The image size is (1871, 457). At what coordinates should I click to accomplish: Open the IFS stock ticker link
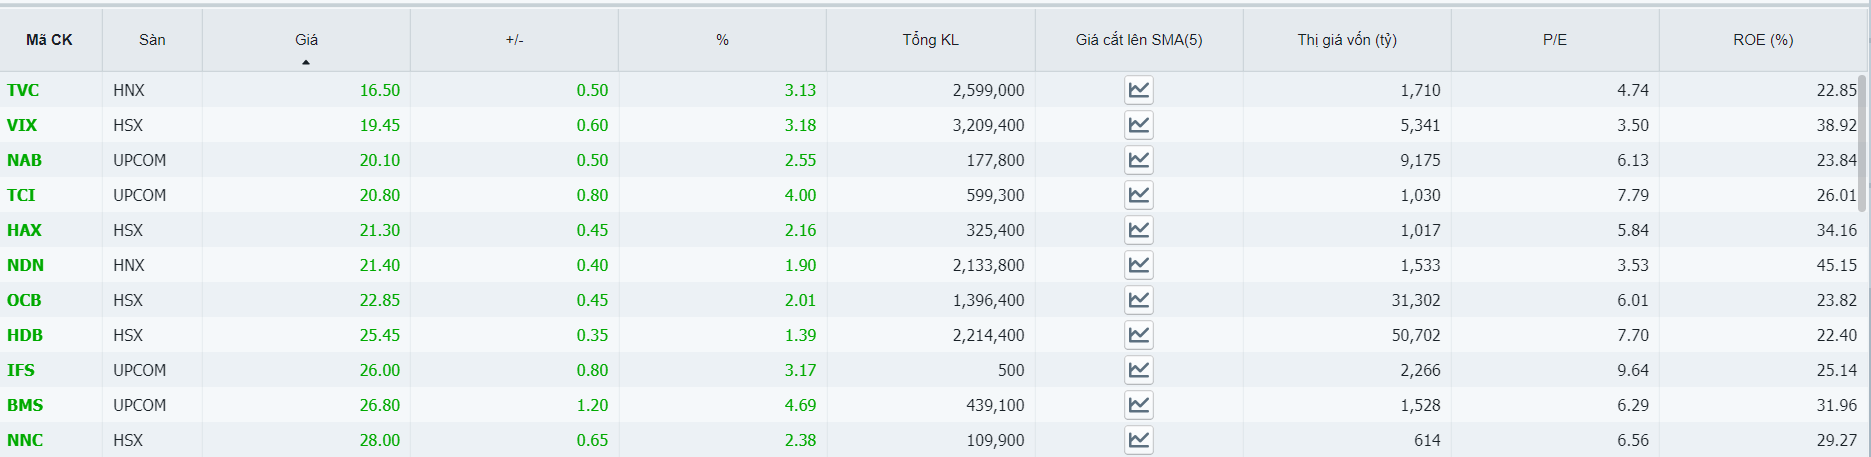click(x=21, y=370)
